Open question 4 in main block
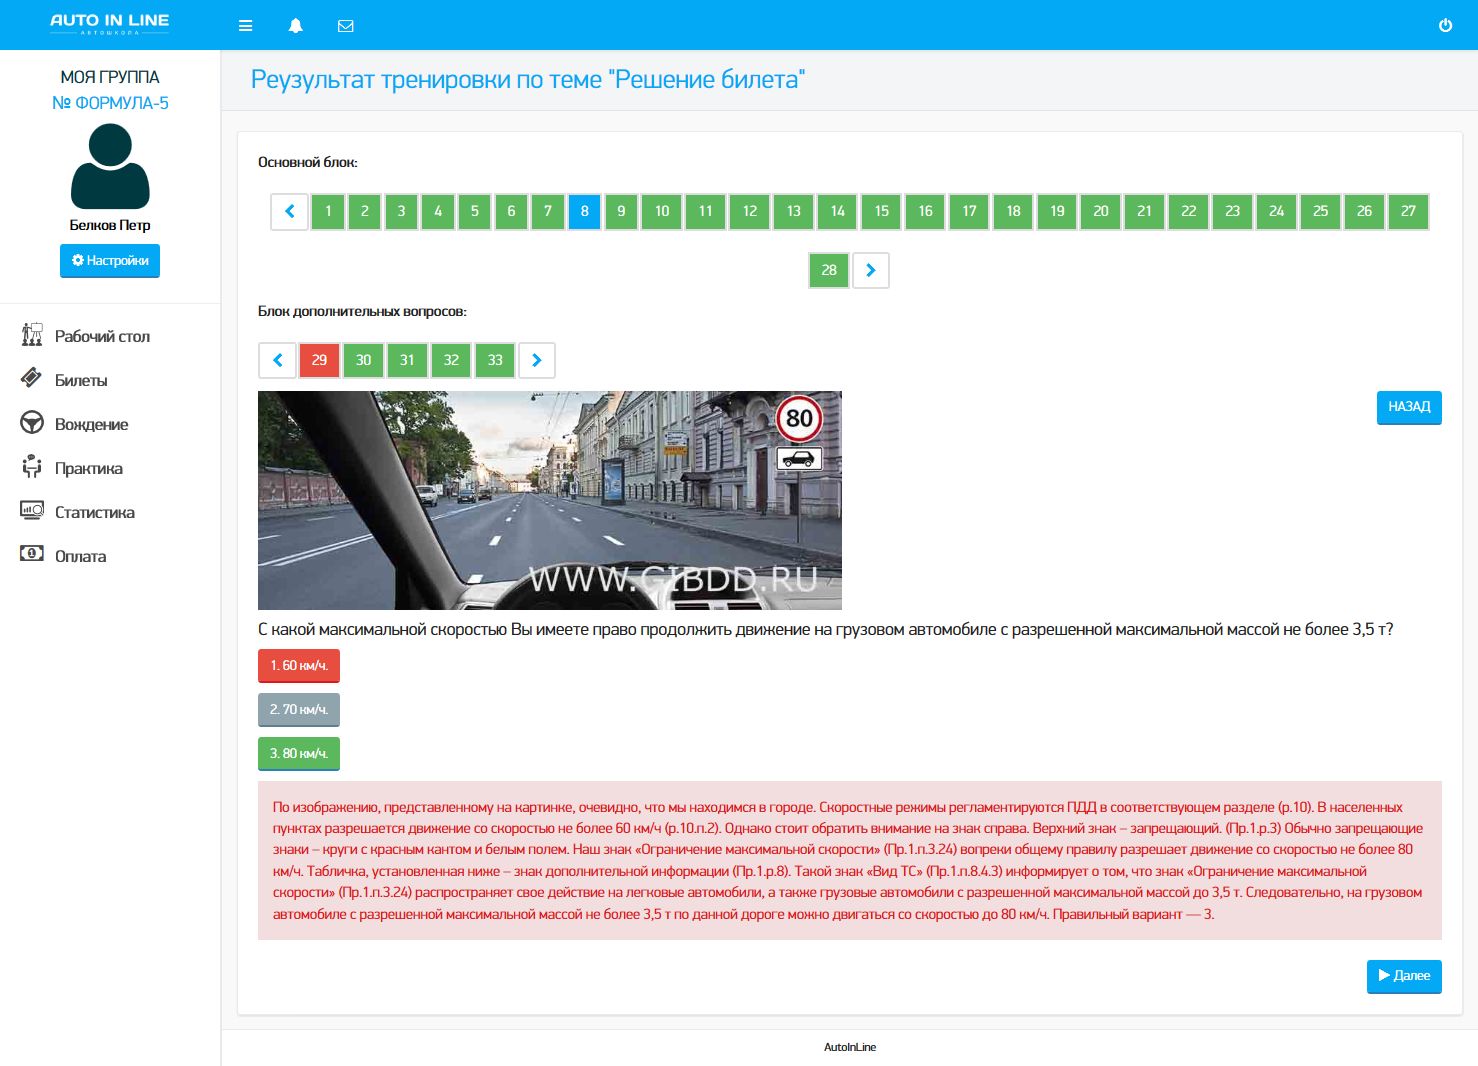The image size is (1478, 1066). pos(438,212)
